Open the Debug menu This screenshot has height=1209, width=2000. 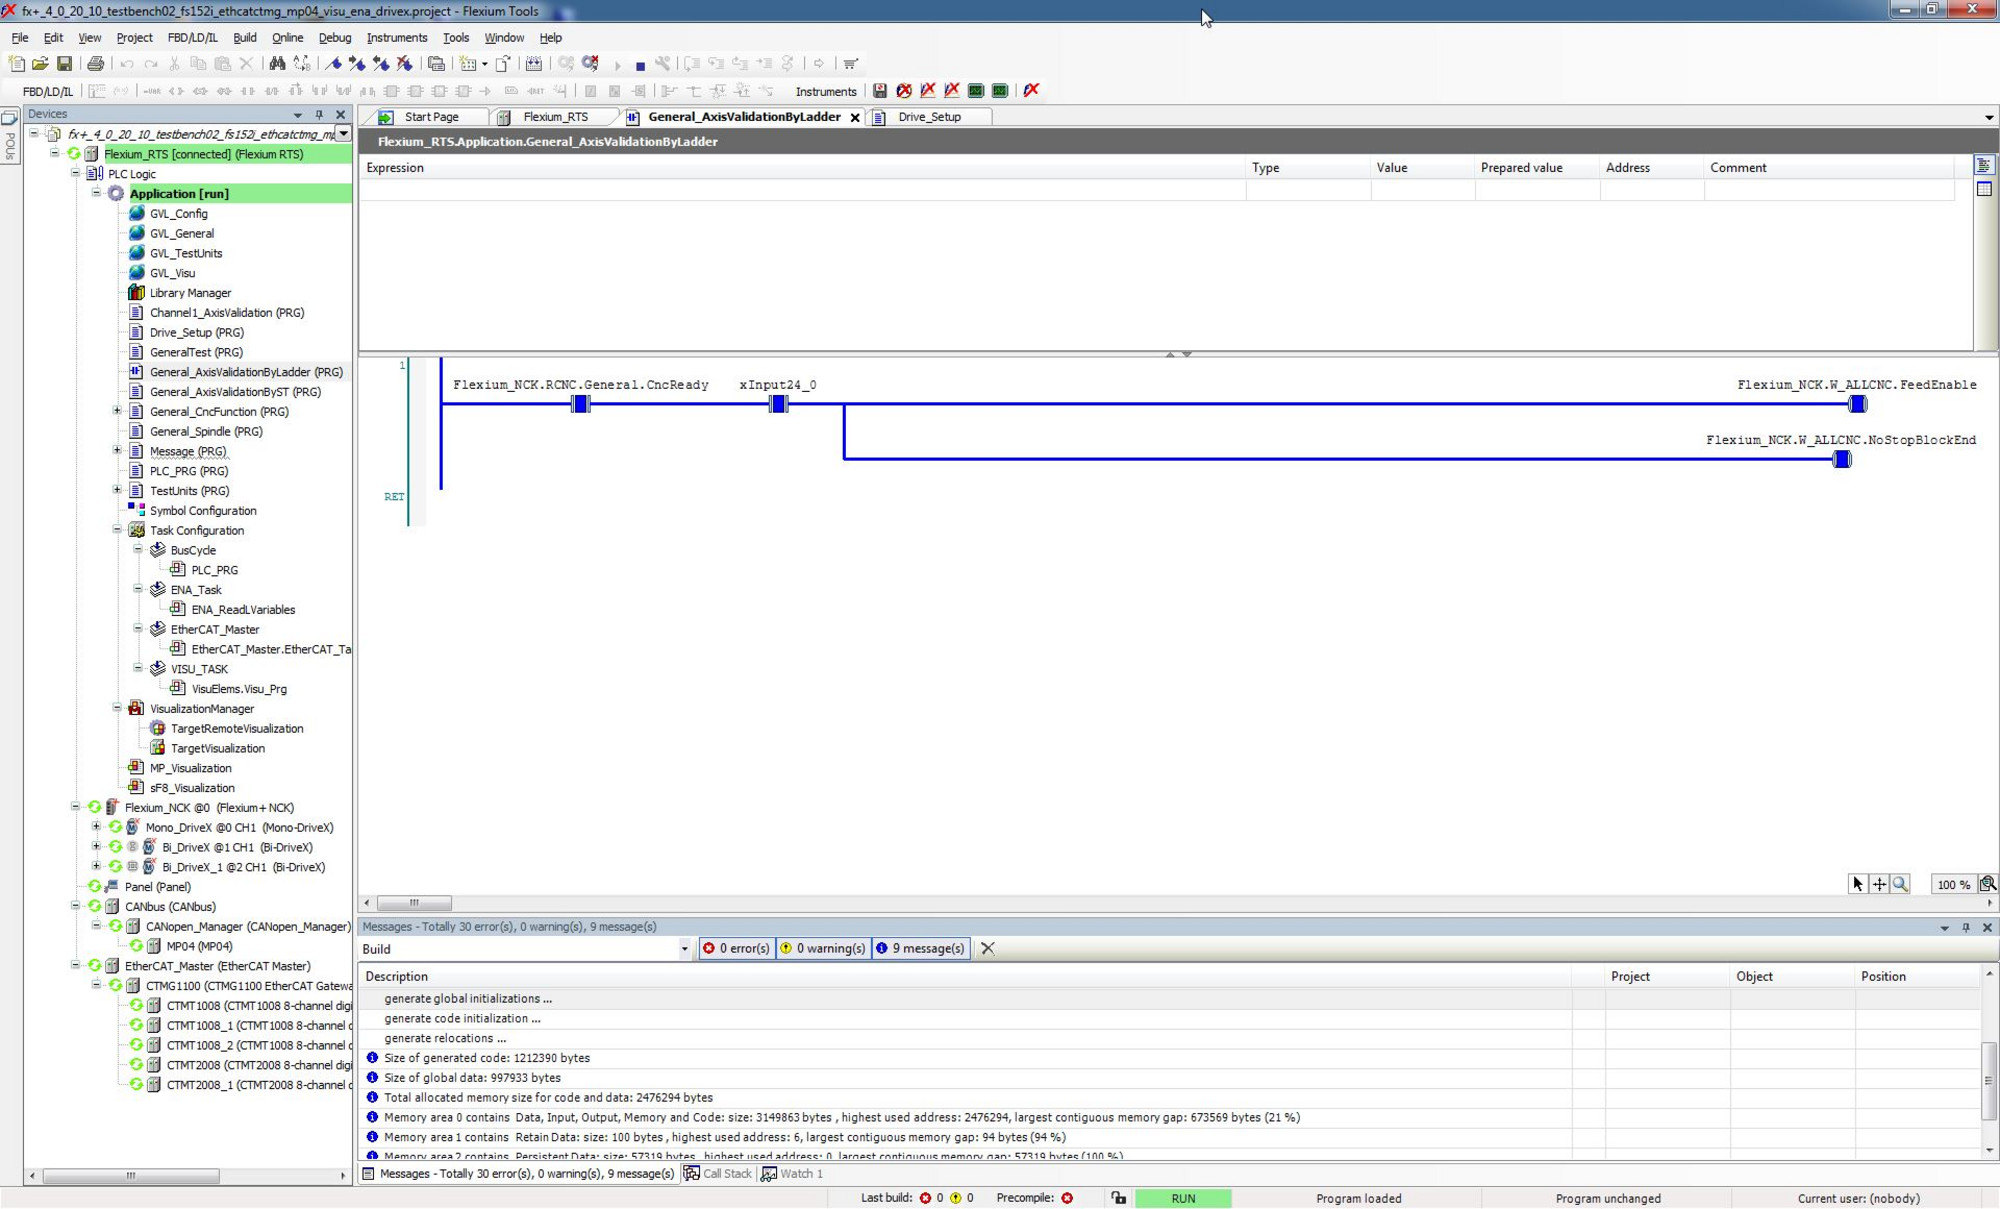pyautogui.click(x=335, y=37)
